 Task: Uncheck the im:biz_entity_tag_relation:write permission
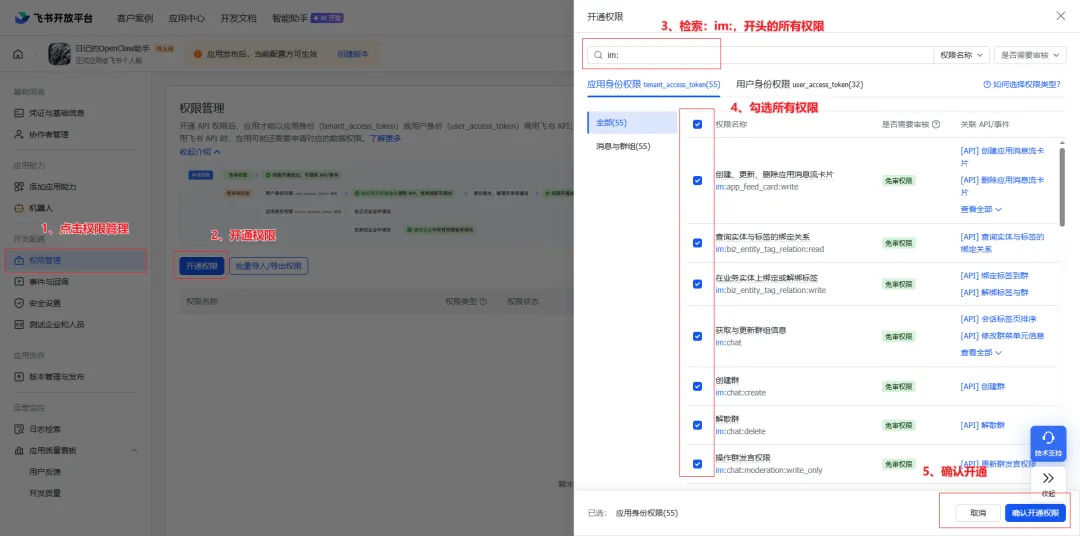pos(697,284)
